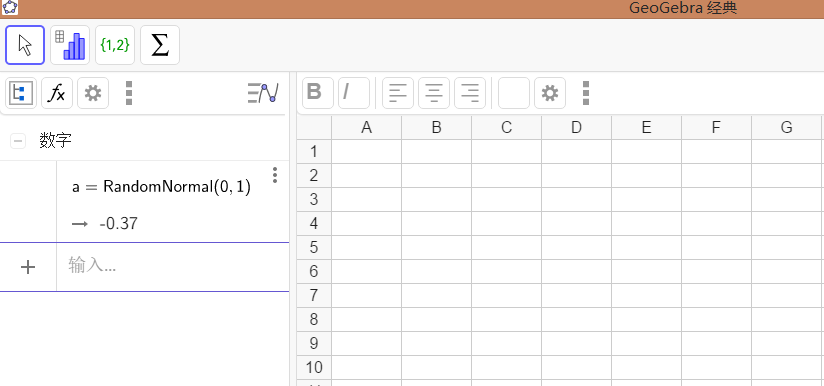Align spreadsheet cell text left
The image size is (824, 386).
tap(398, 93)
